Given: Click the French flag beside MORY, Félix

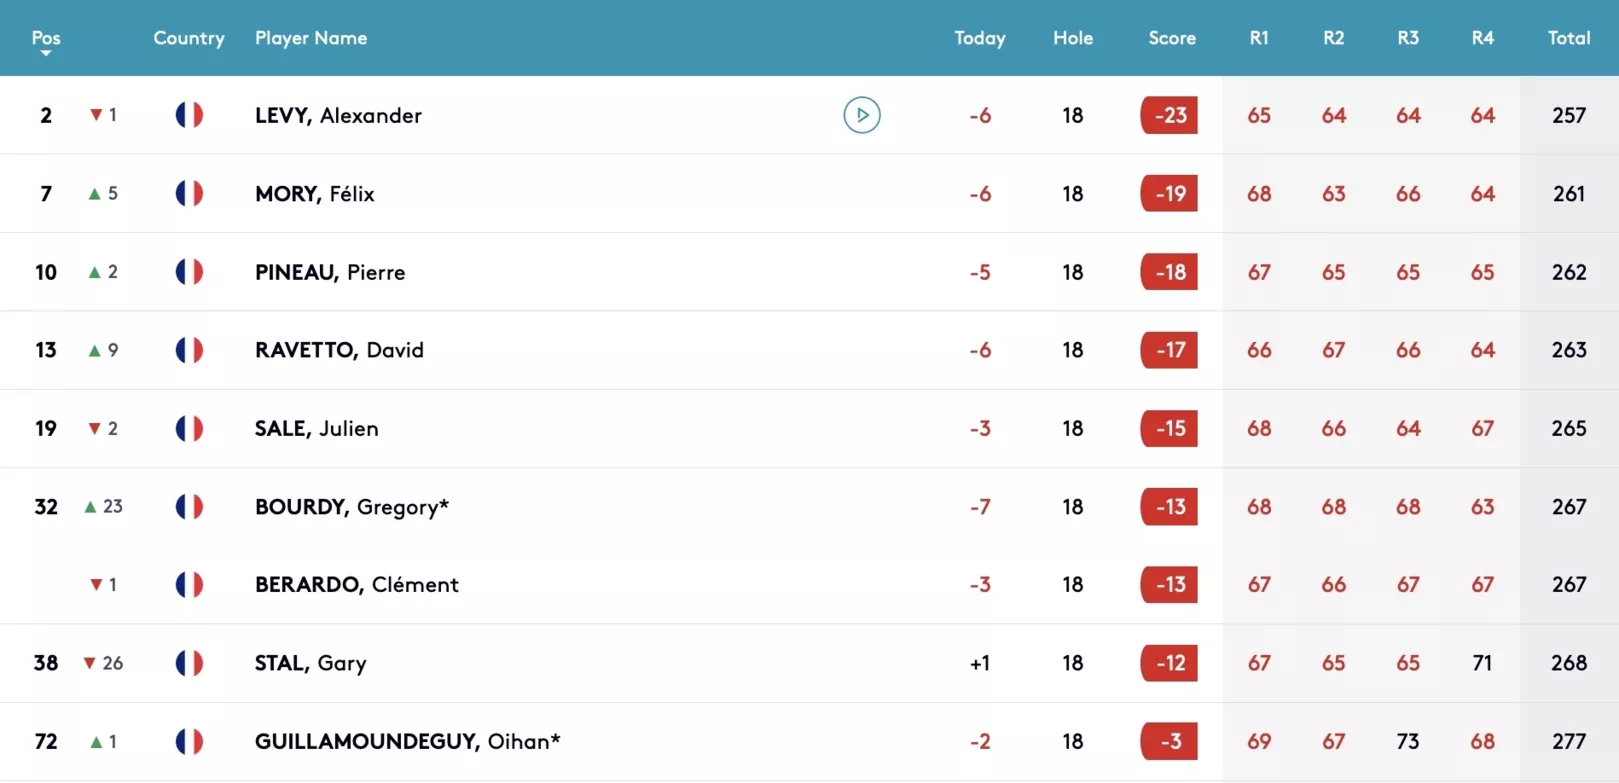Looking at the screenshot, I should click(x=189, y=193).
